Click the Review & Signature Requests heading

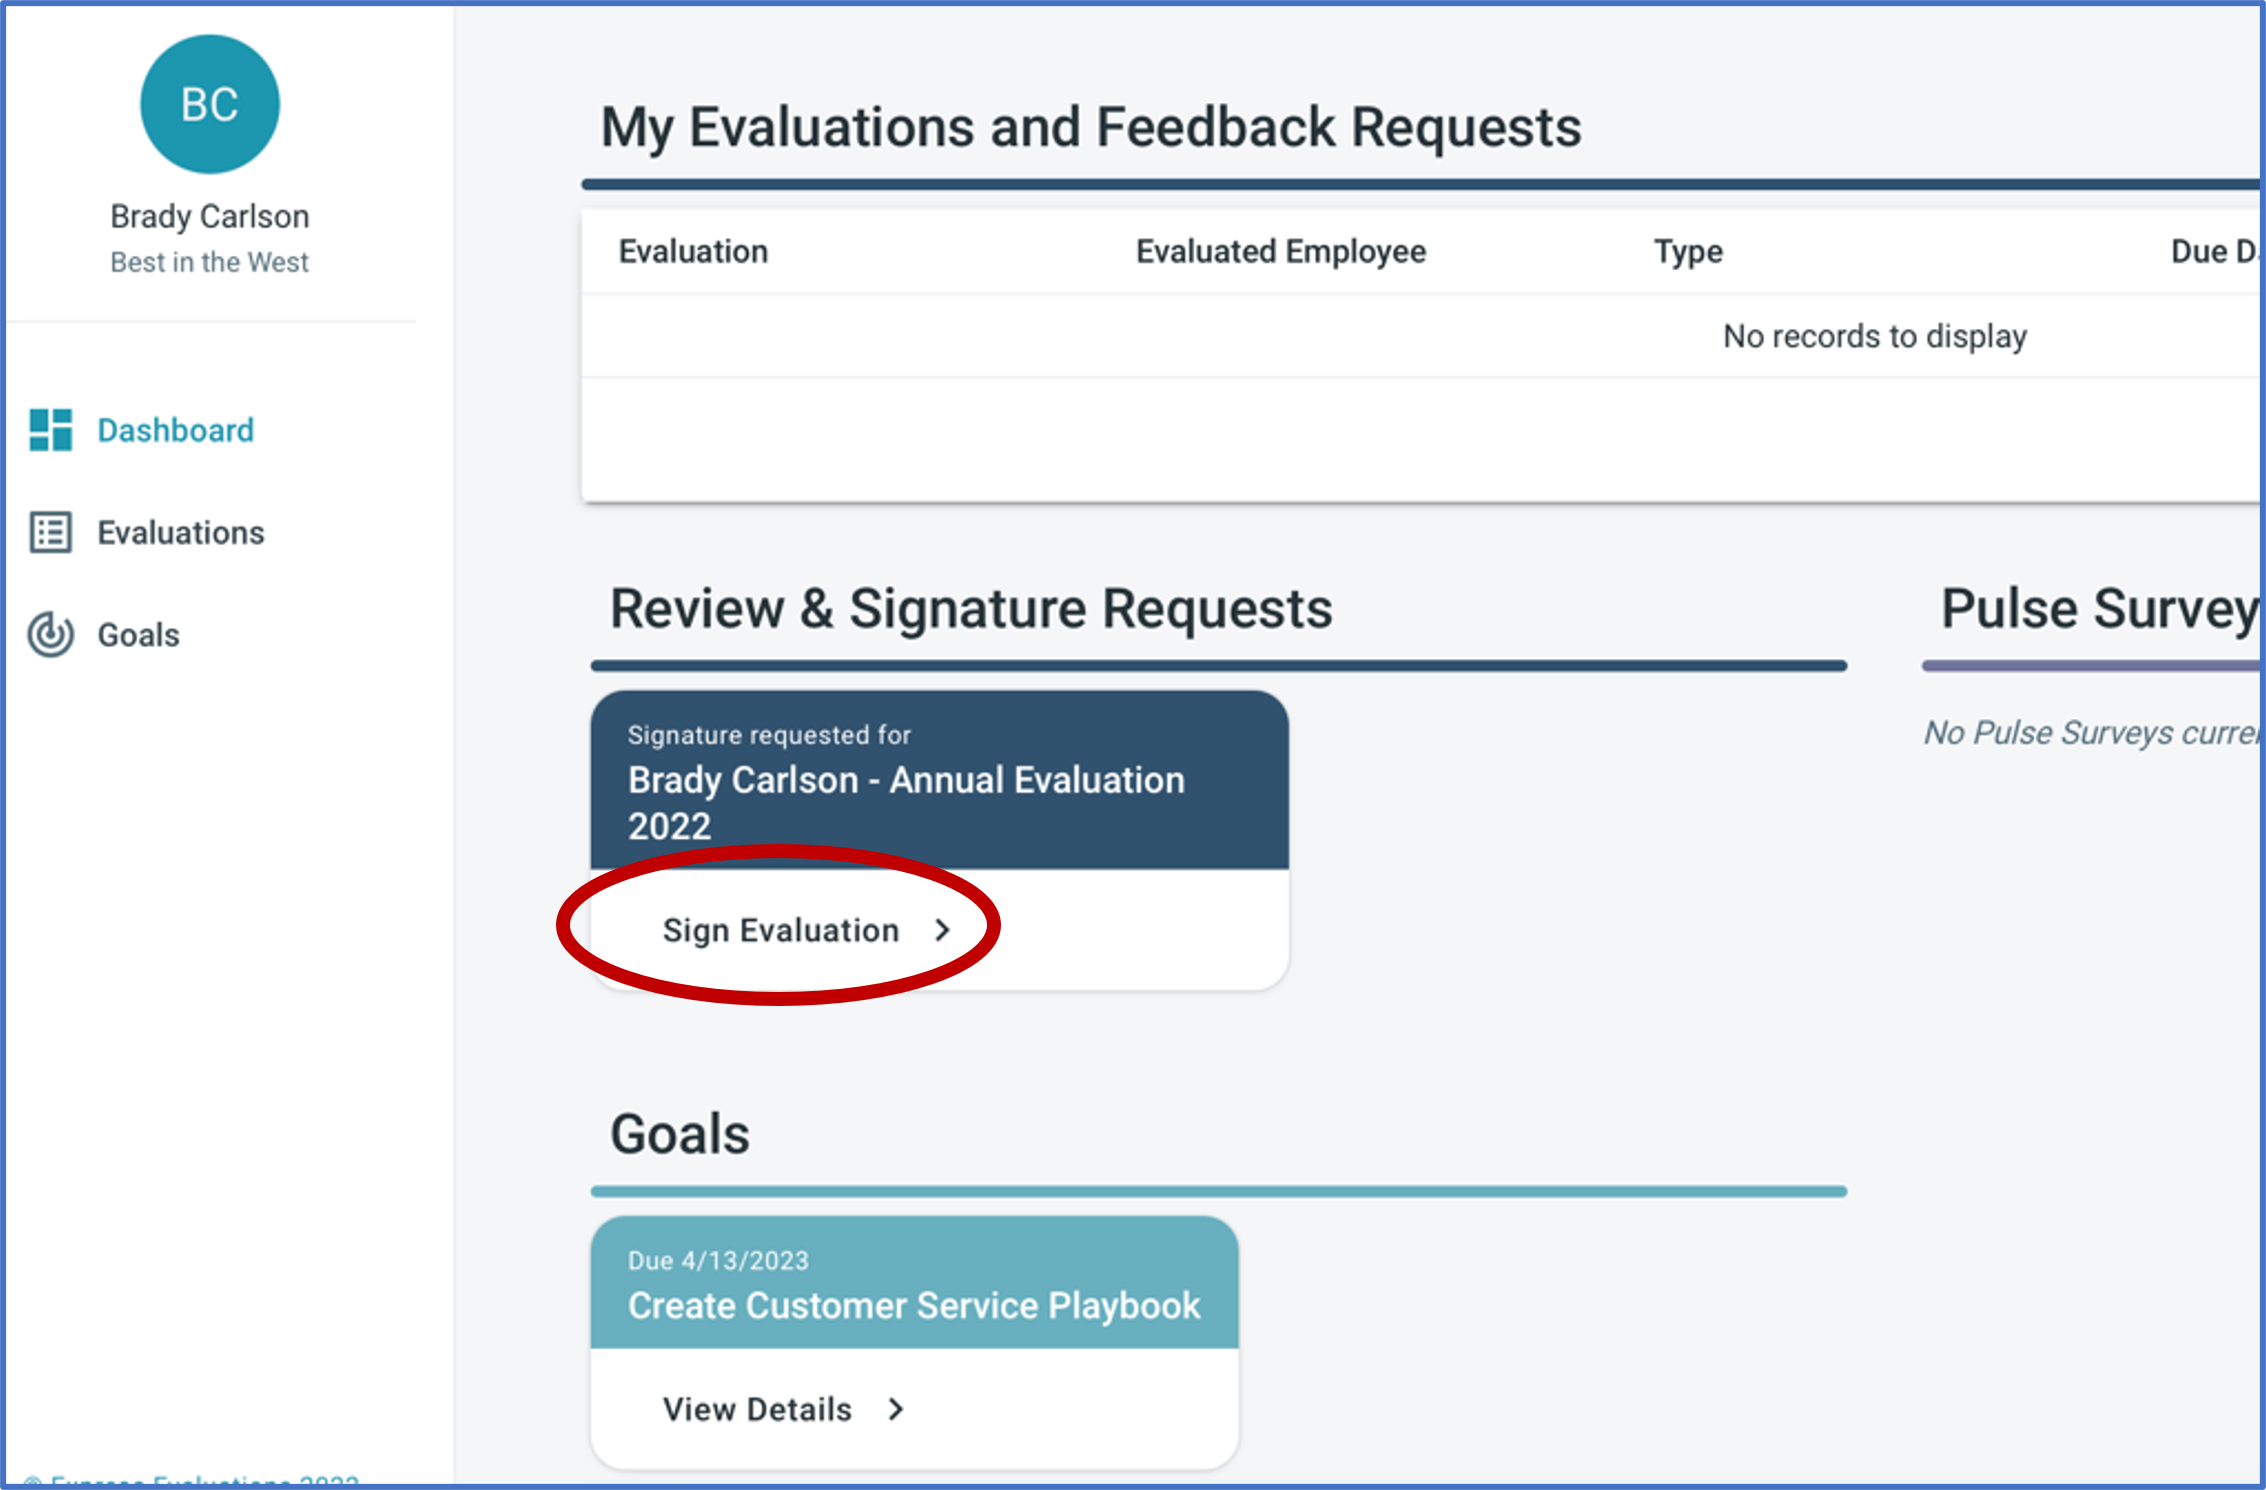(x=971, y=608)
